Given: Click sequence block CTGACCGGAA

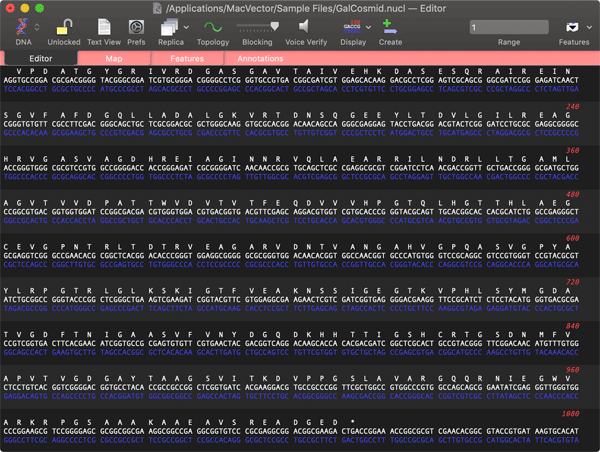Looking at the screenshot, I should click(364, 431).
